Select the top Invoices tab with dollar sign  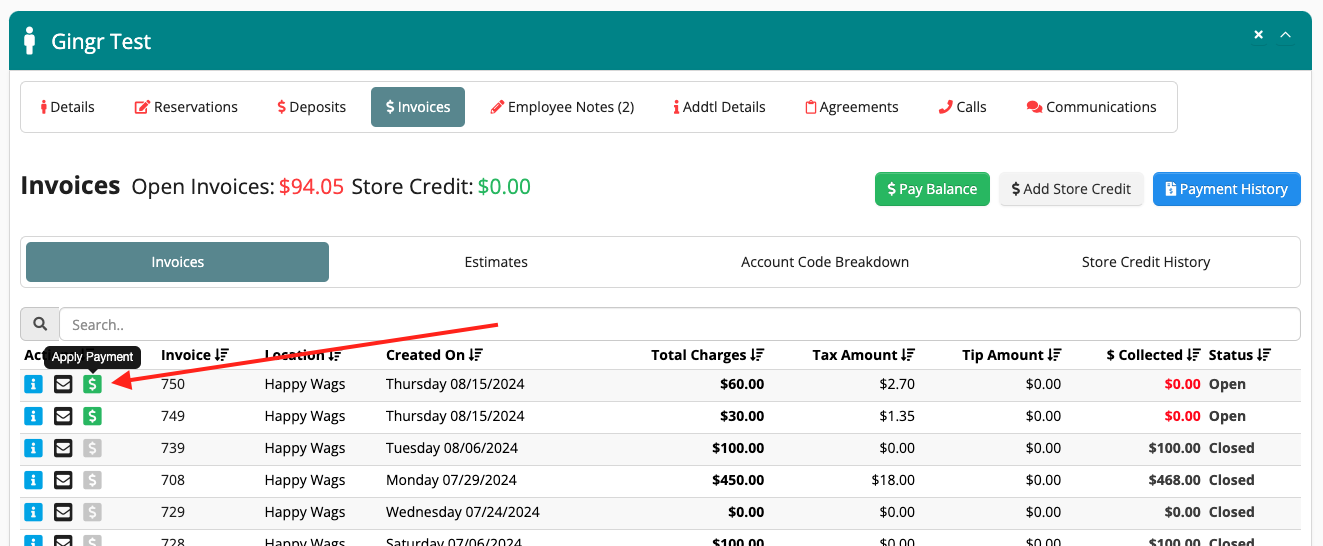[x=418, y=107]
